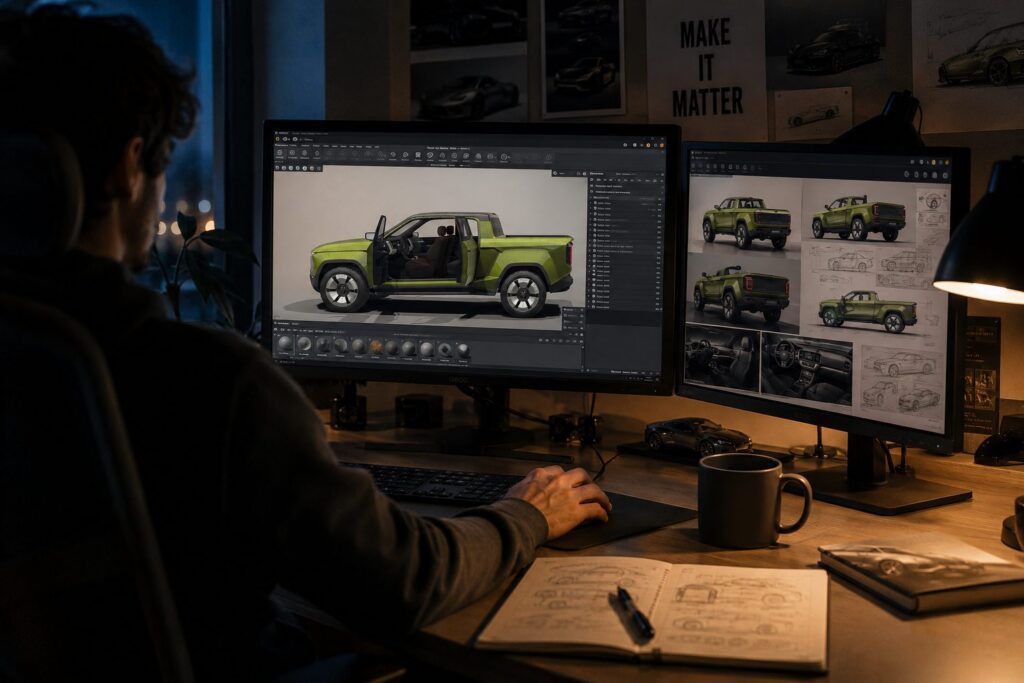1024x683 pixels.
Task: Click the orange icon at top-right of main app
Action: click(662, 145)
